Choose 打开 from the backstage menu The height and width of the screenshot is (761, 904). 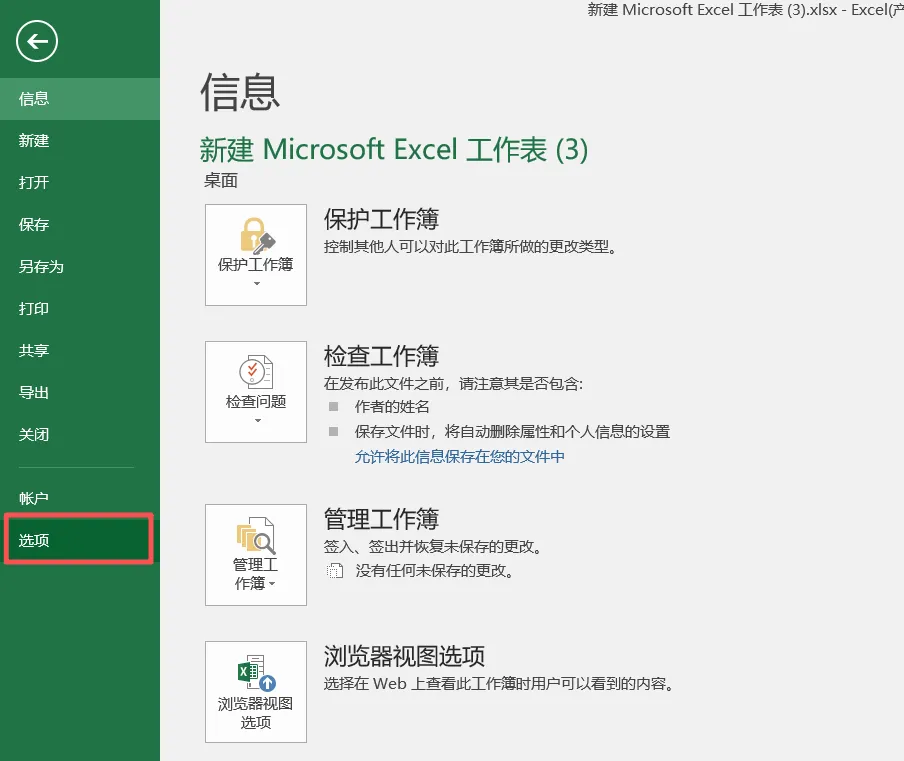(80, 183)
